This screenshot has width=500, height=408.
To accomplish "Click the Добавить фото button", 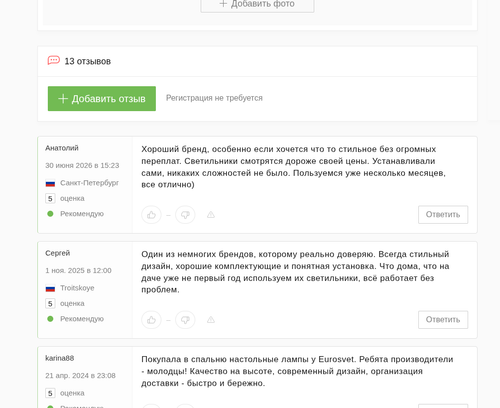I will [x=257, y=5].
